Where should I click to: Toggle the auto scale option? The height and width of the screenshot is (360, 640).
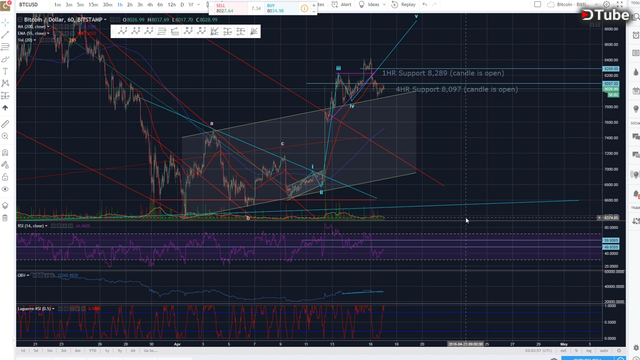pos(604,351)
